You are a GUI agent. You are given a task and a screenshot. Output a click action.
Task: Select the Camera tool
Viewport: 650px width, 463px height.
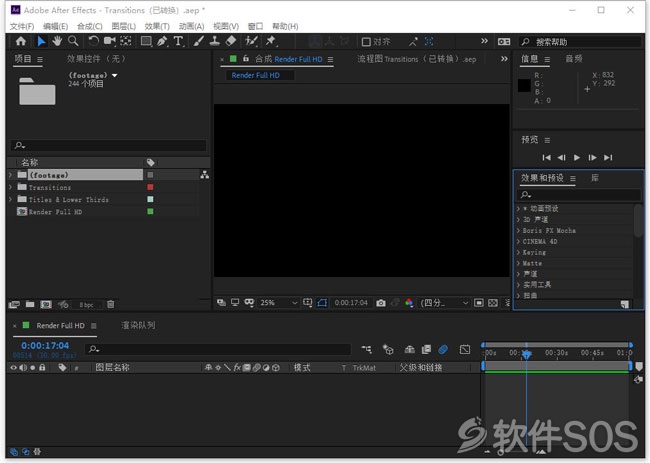(x=109, y=41)
